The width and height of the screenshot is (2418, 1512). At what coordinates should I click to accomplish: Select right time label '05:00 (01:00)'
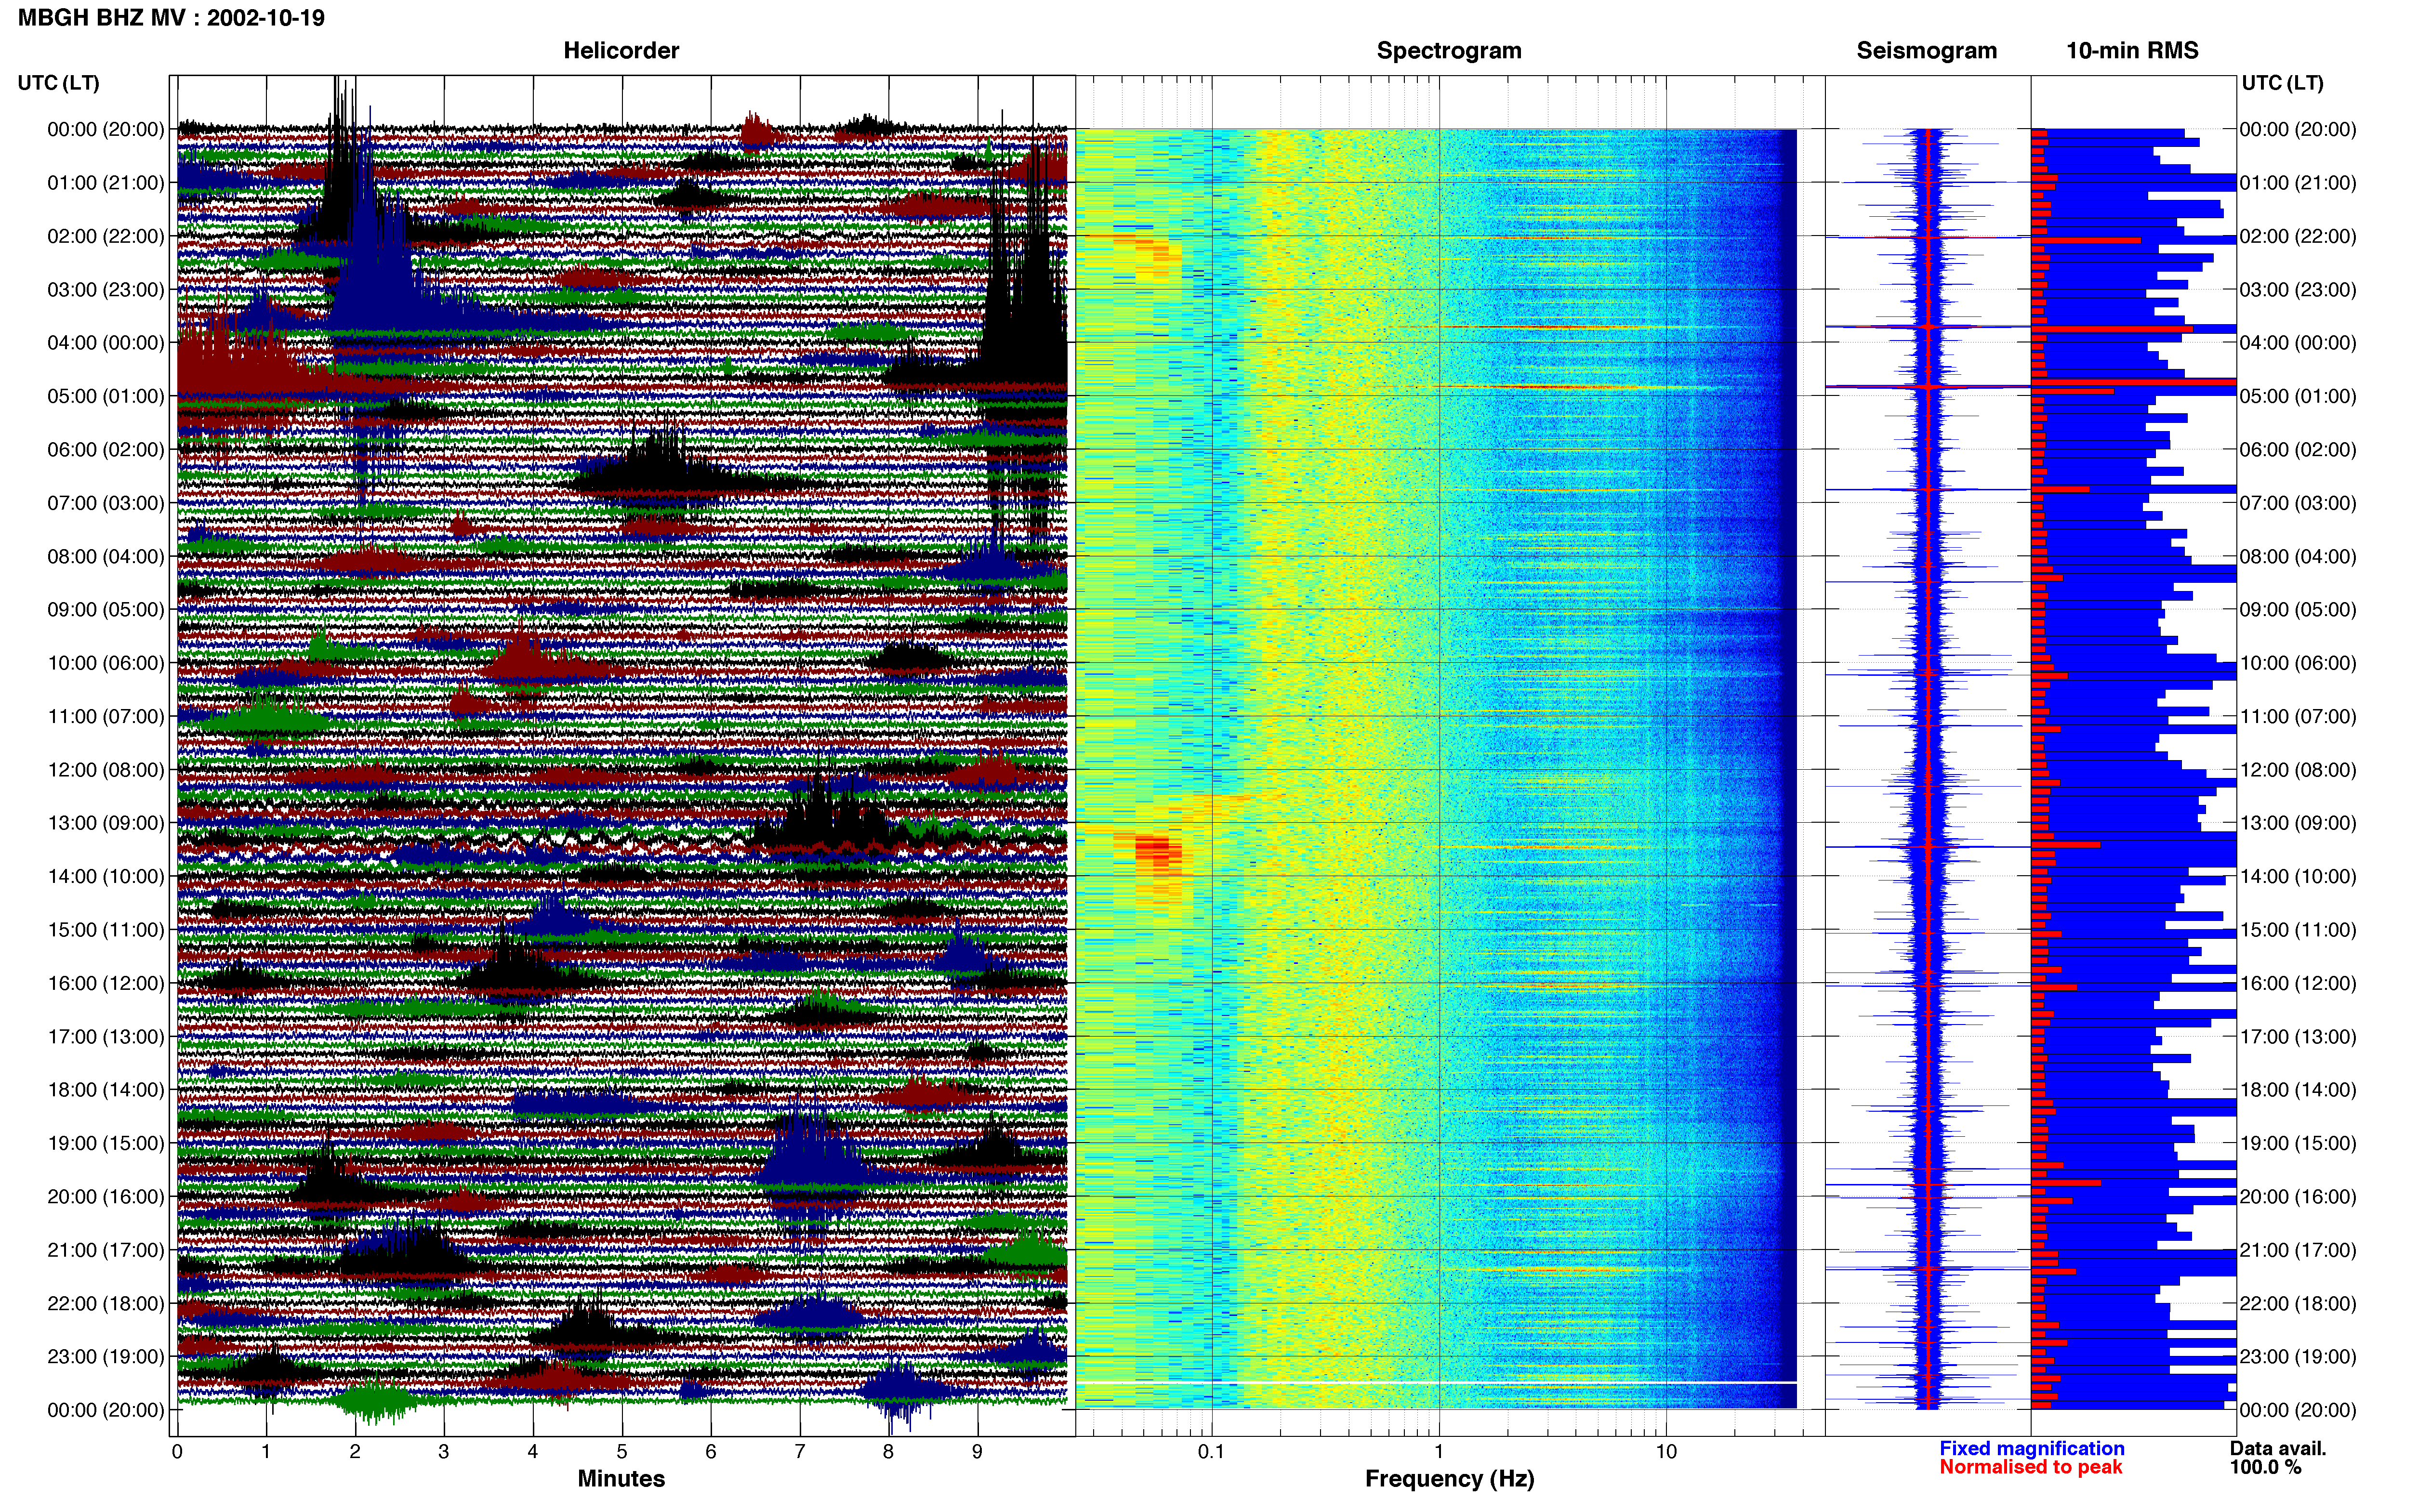tap(2298, 396)
